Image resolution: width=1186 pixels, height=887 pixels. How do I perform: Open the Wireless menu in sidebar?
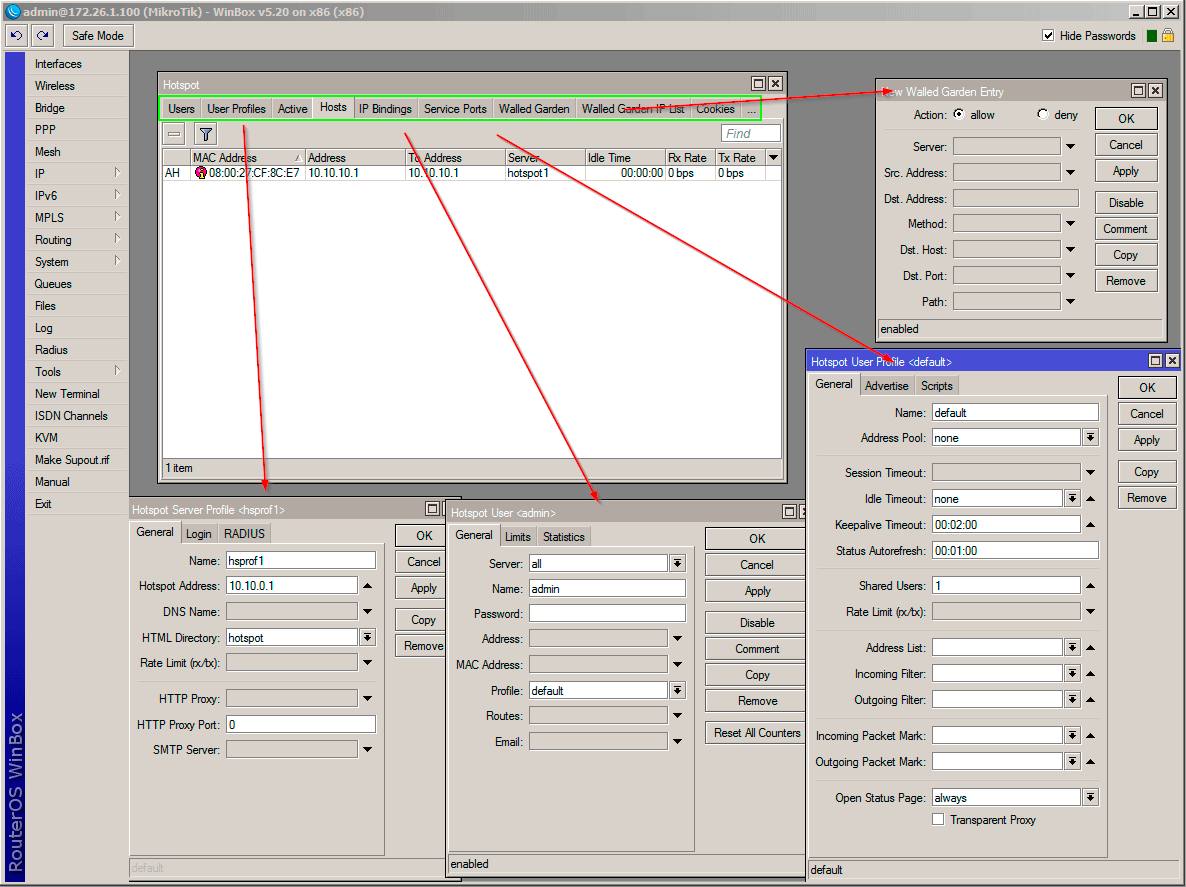click(x=55, y=86)
